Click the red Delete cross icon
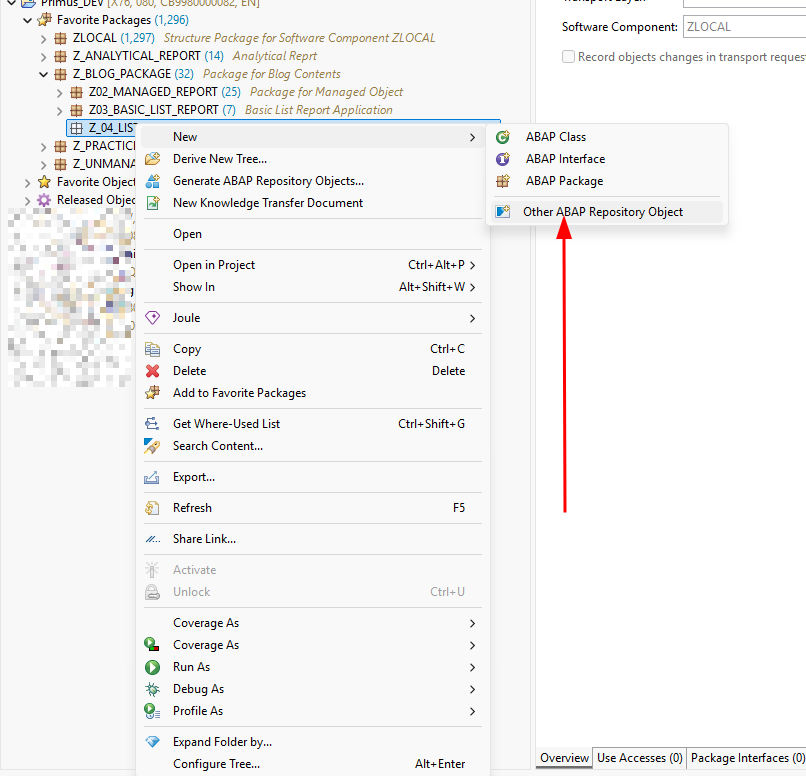The width and height of the screenshot is (806, 776). pyautogui.click(x=153, y=371)
